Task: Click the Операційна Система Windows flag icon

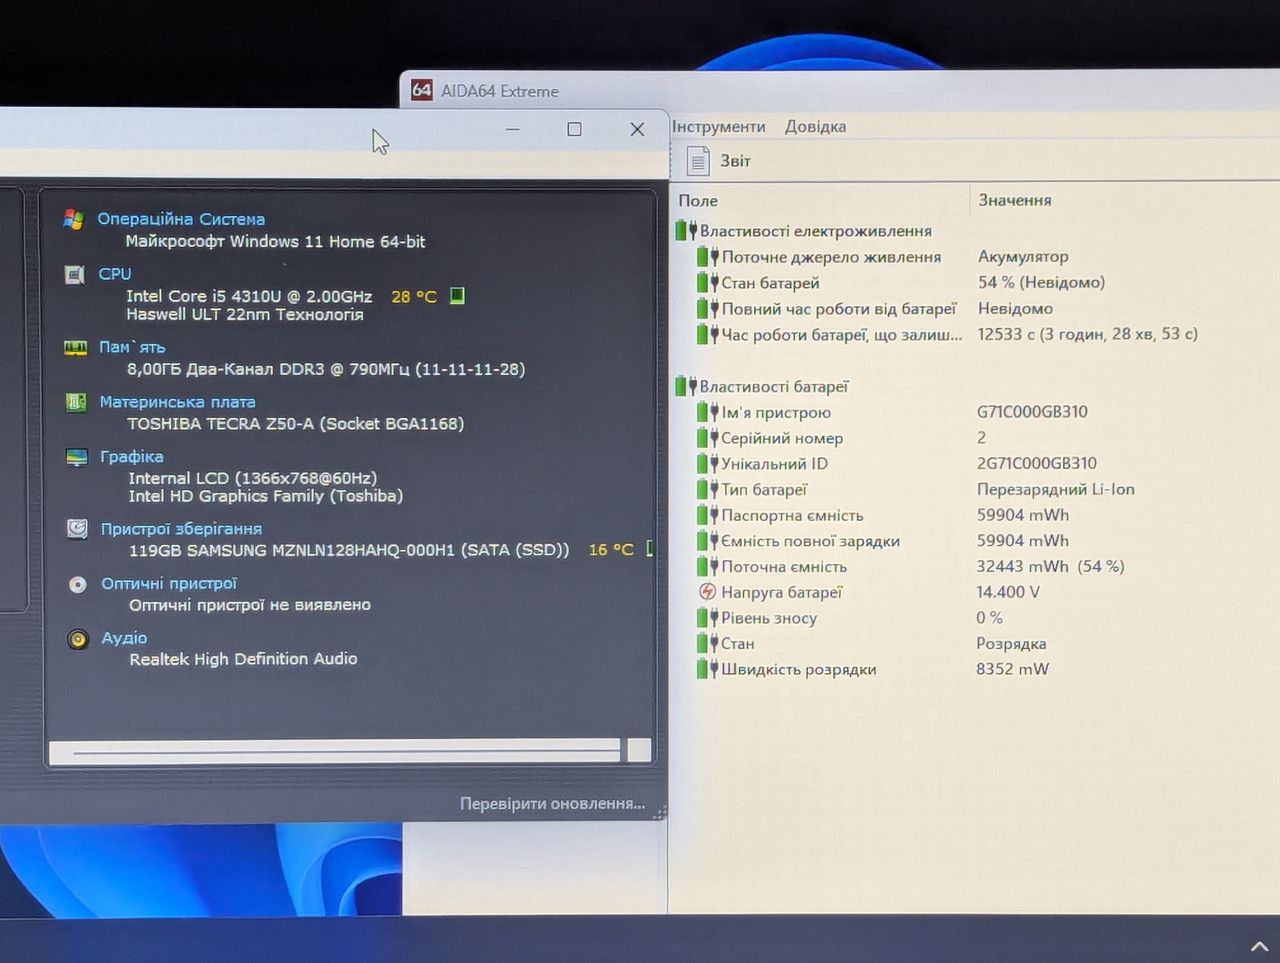Action: [x=73, y=219]
